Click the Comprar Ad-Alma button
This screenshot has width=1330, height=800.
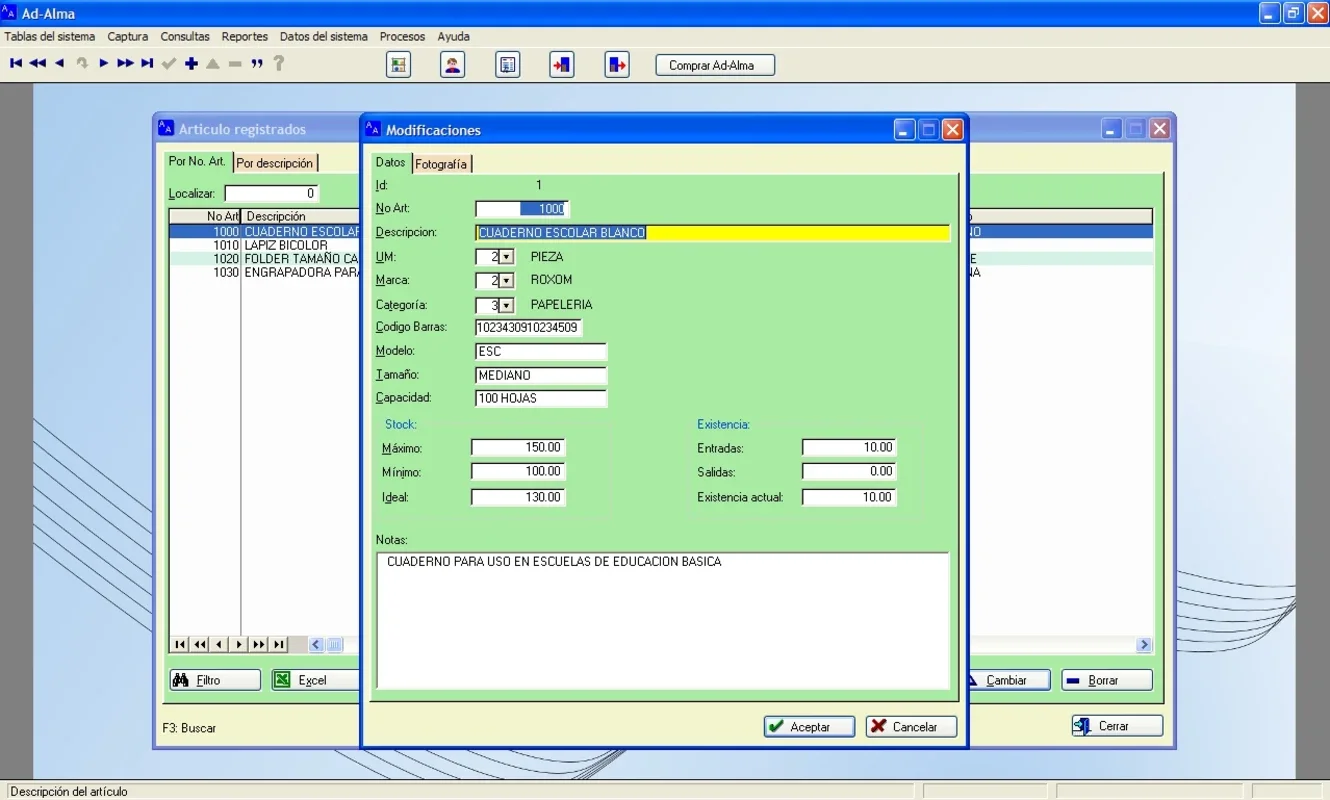tap(715, 65)
